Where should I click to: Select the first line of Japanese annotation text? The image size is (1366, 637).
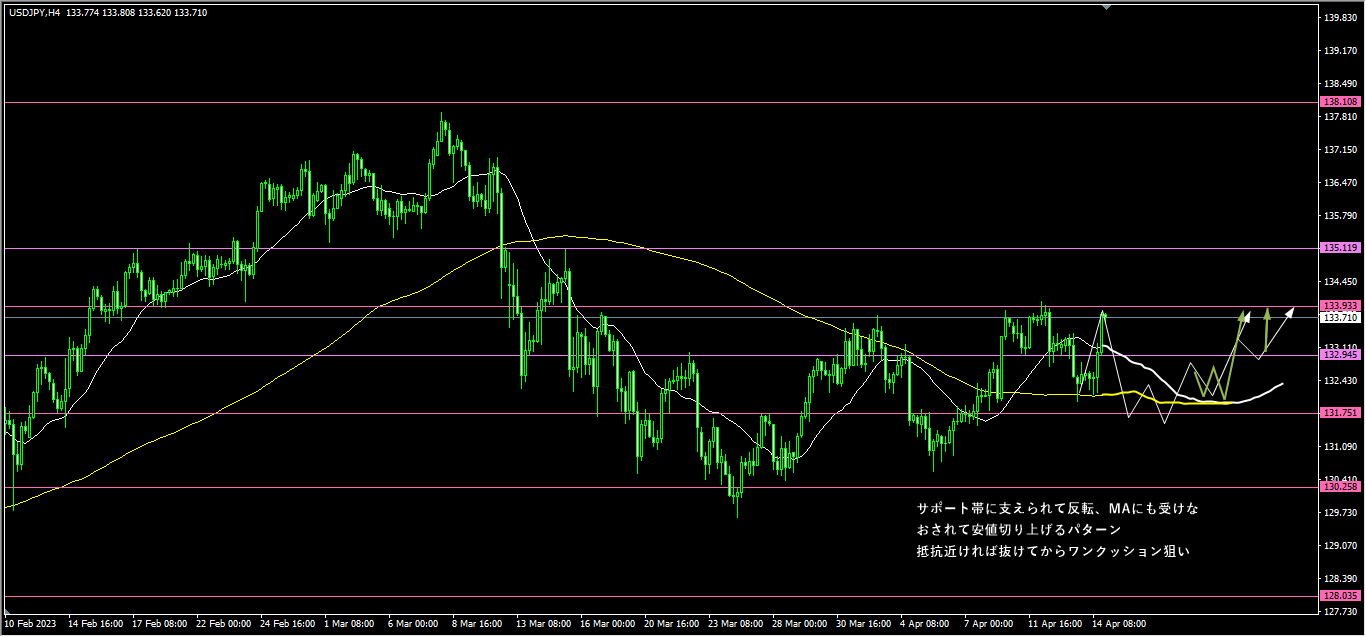tap(1056, 509)
